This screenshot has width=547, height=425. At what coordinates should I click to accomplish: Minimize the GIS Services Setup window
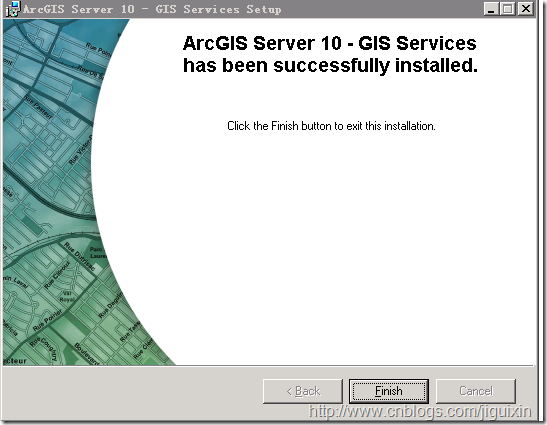click(491, 9)
